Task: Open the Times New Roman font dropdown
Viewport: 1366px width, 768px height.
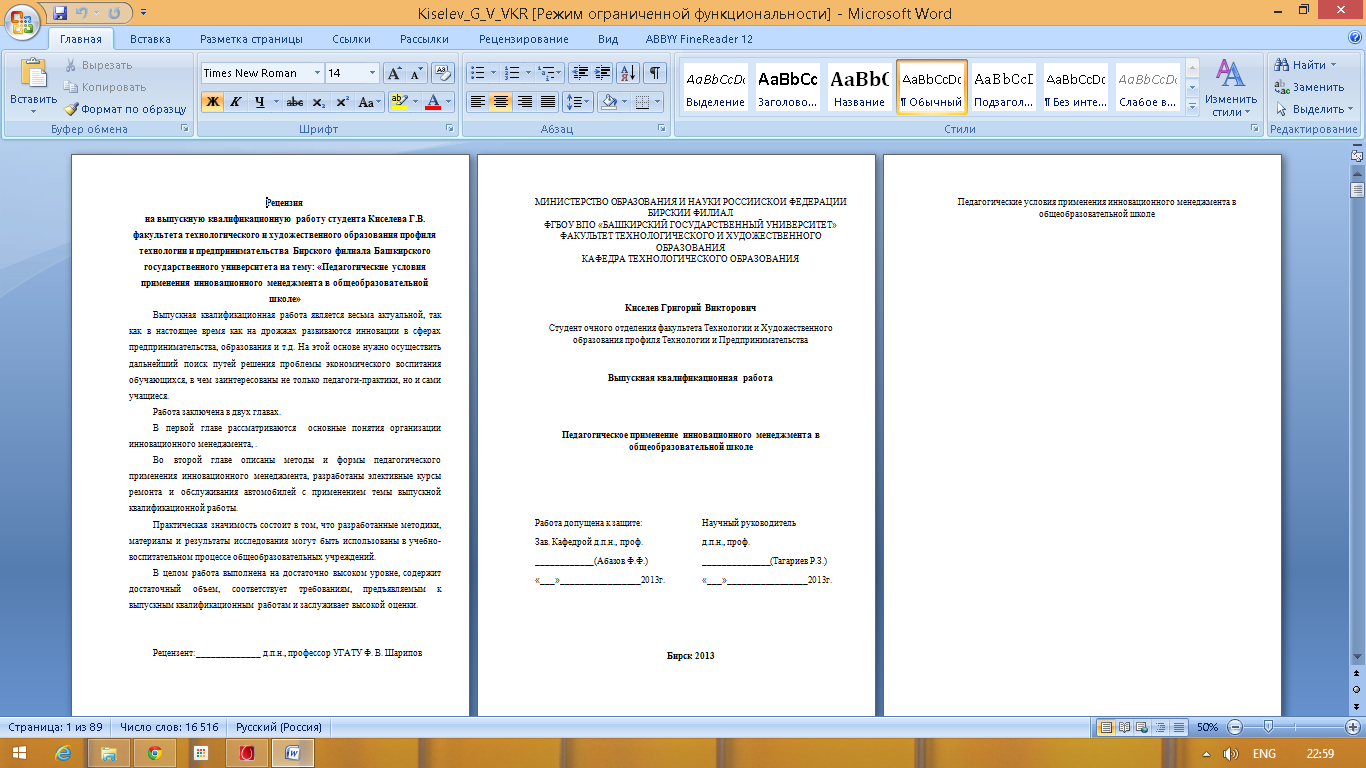Action: (x=317, y=73)
